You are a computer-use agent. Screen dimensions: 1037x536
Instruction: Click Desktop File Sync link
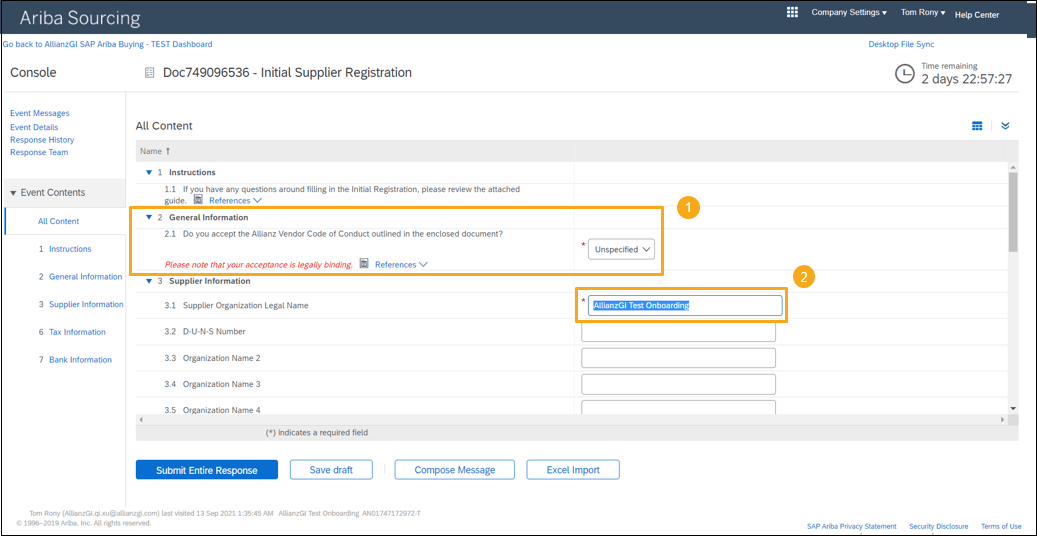[901, 44]
